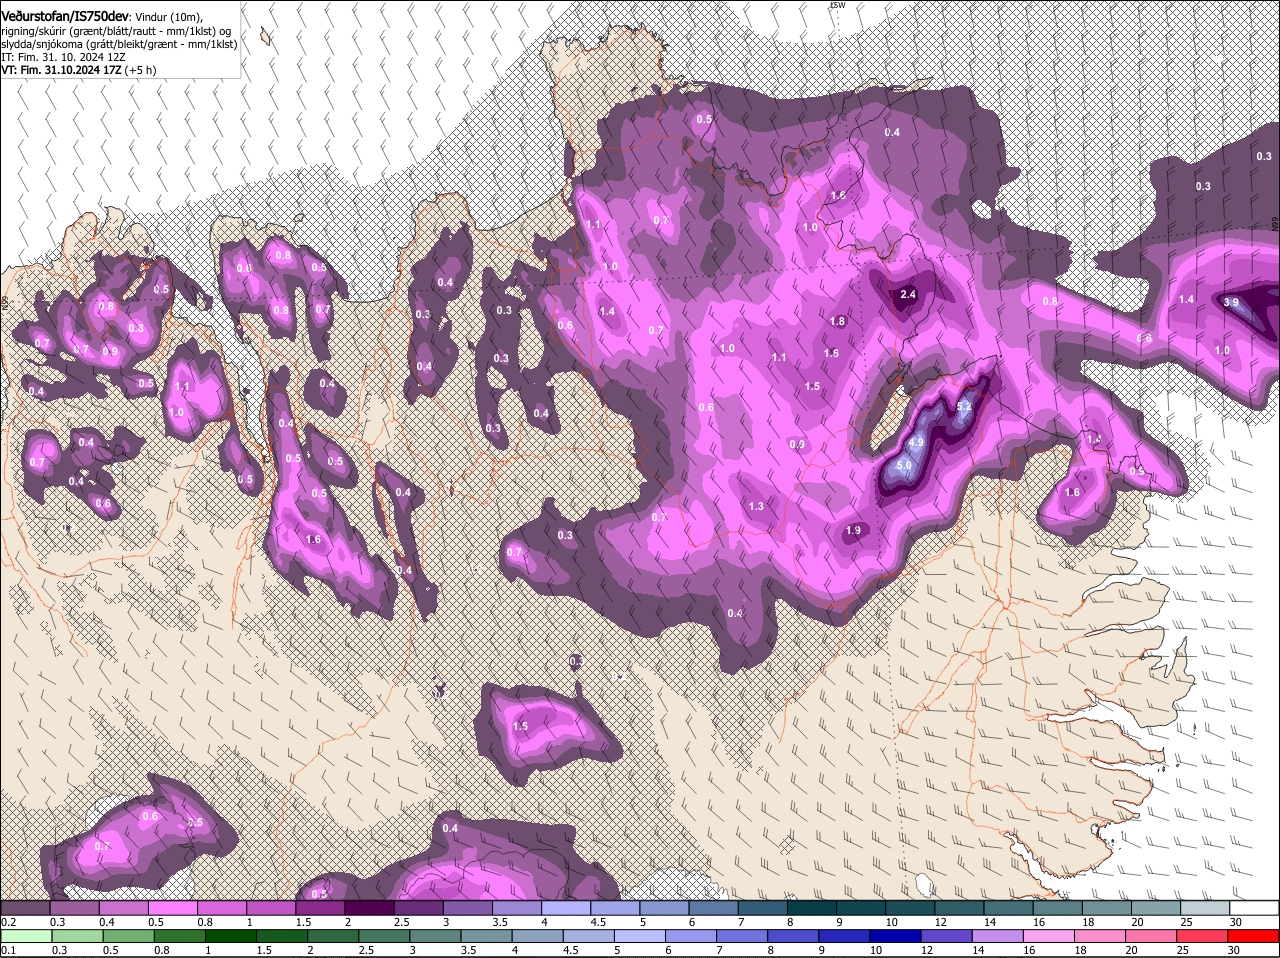Click the 5.0 precipitation value on the map

pos(904,466)
